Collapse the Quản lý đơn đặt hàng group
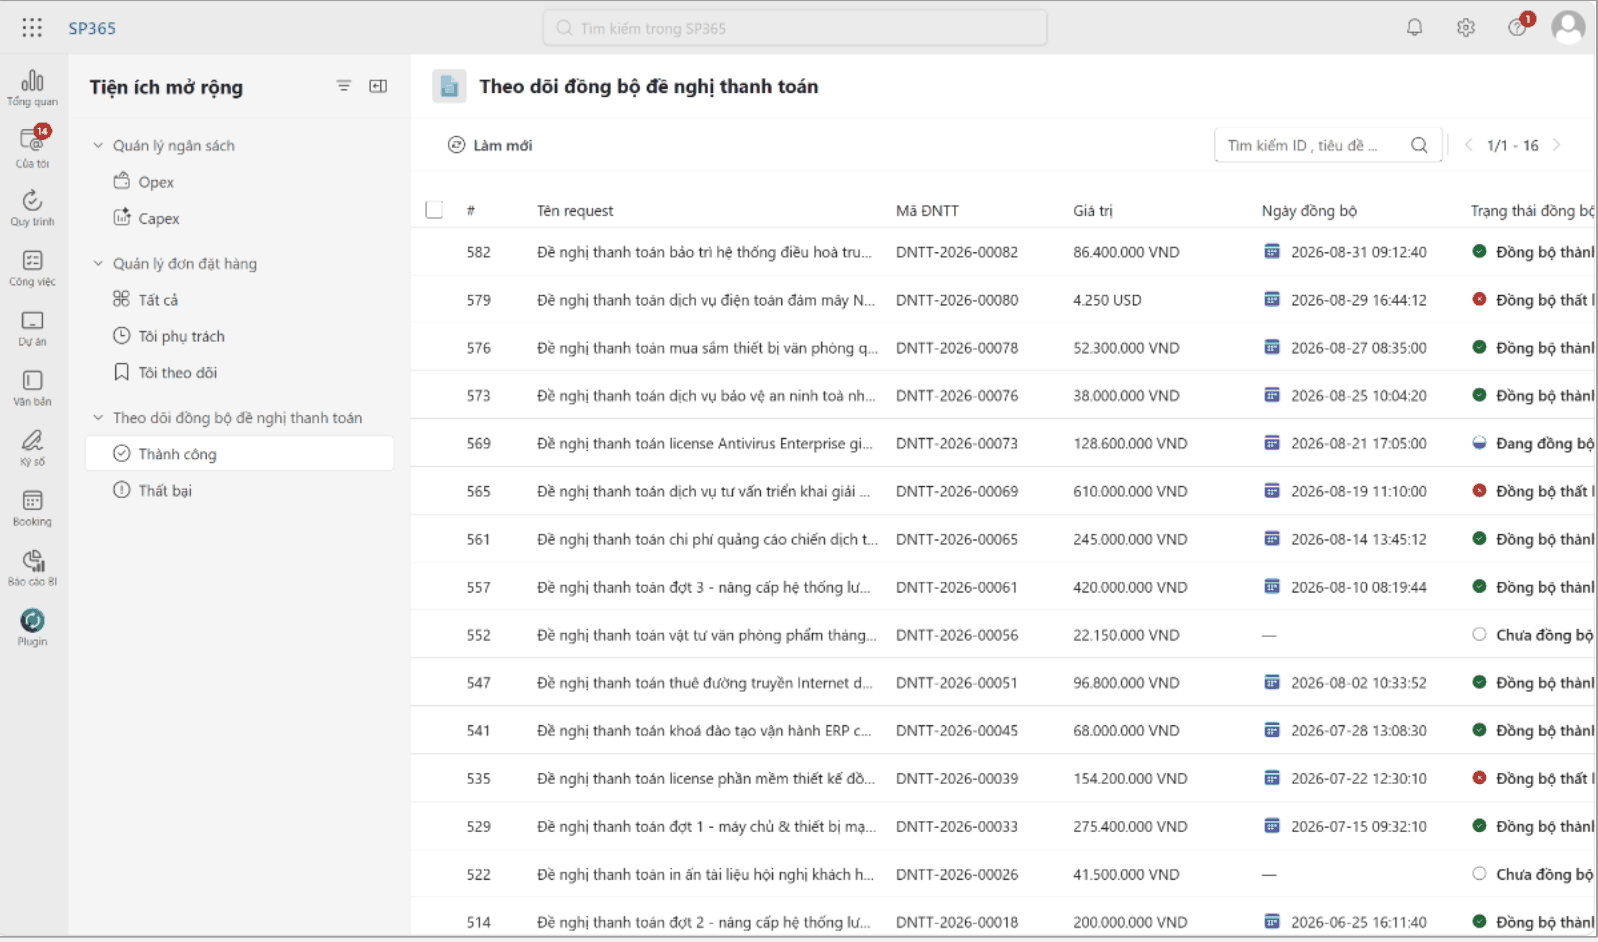The image size is (1598, 942). click(98, 263)
